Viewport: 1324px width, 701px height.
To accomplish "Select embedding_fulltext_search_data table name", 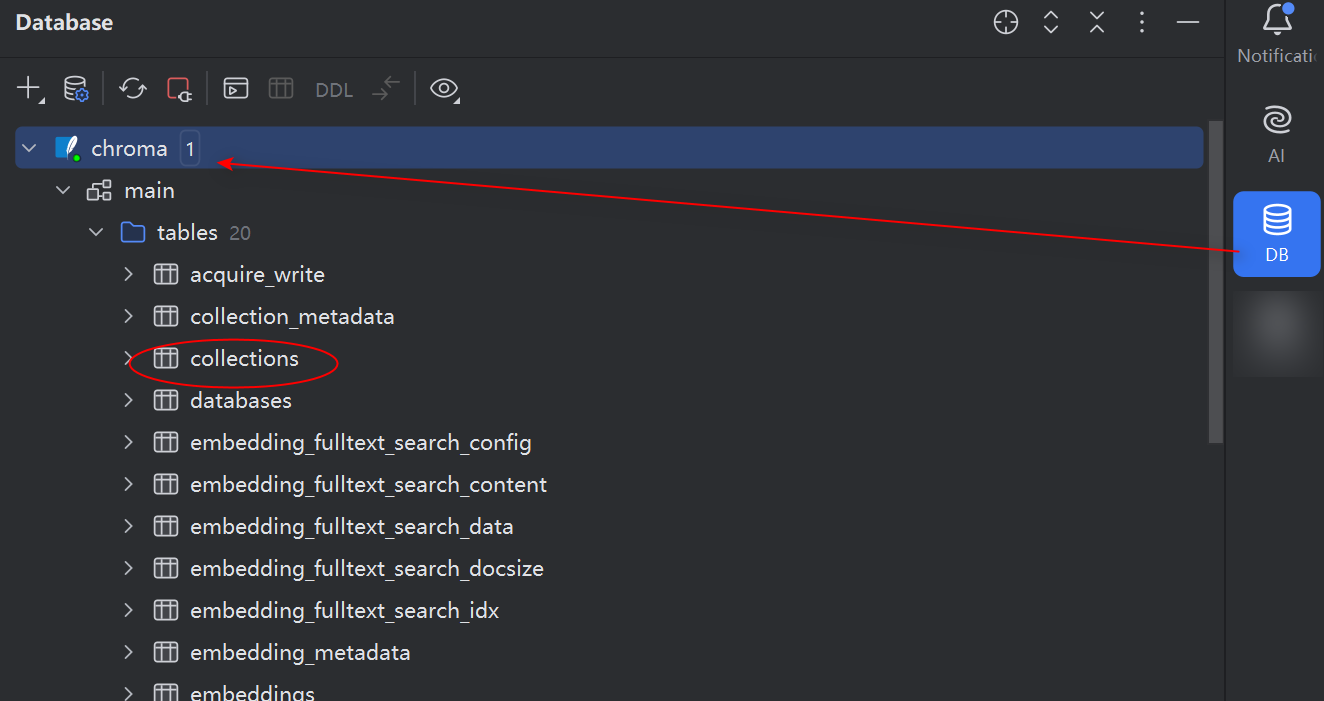I will pos(352,526).
